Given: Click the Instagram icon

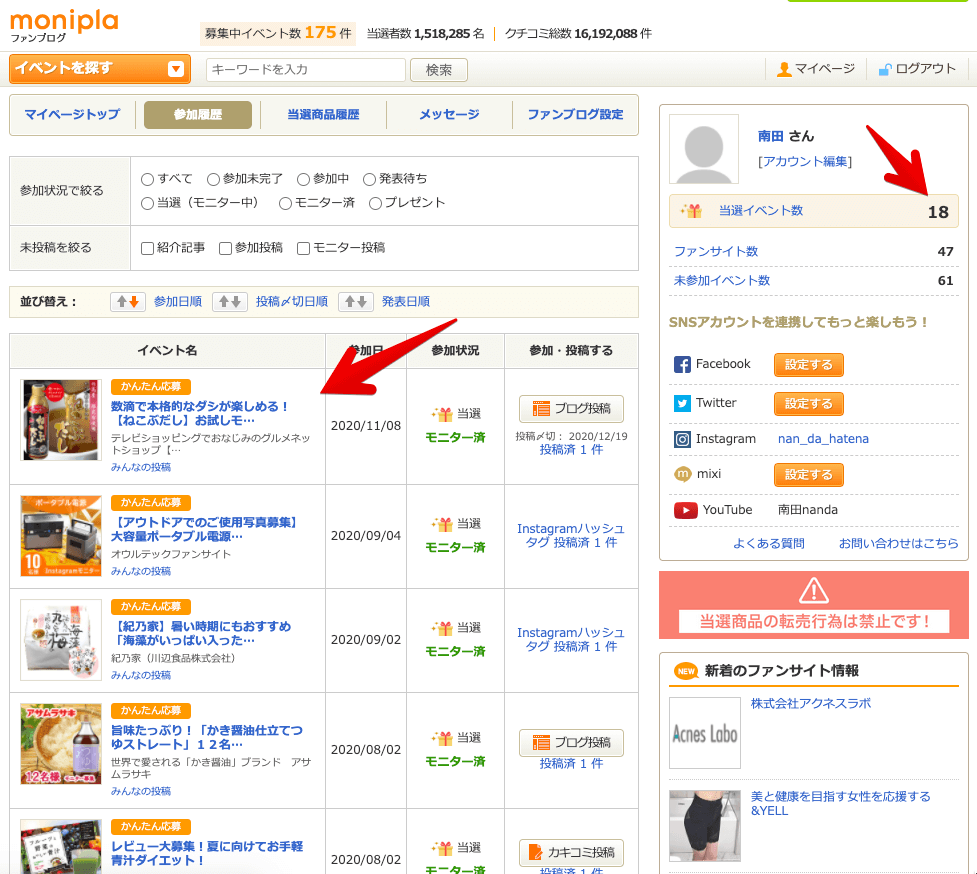Looking at the screenshot, I should 682,439.
